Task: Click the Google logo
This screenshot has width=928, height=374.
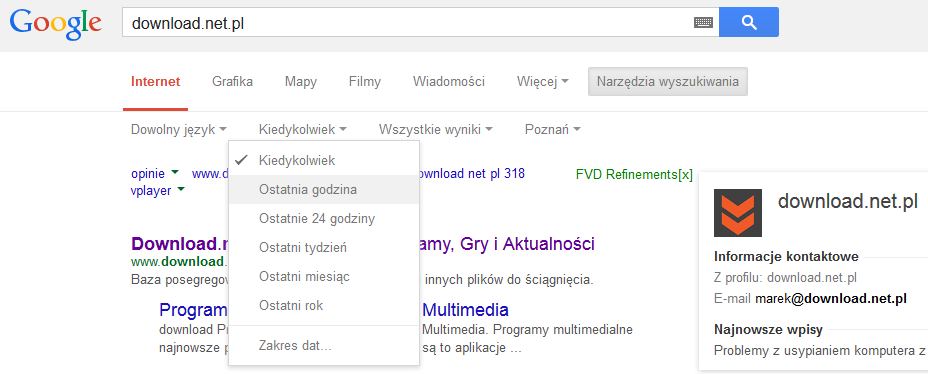Action: pos(56,23)
